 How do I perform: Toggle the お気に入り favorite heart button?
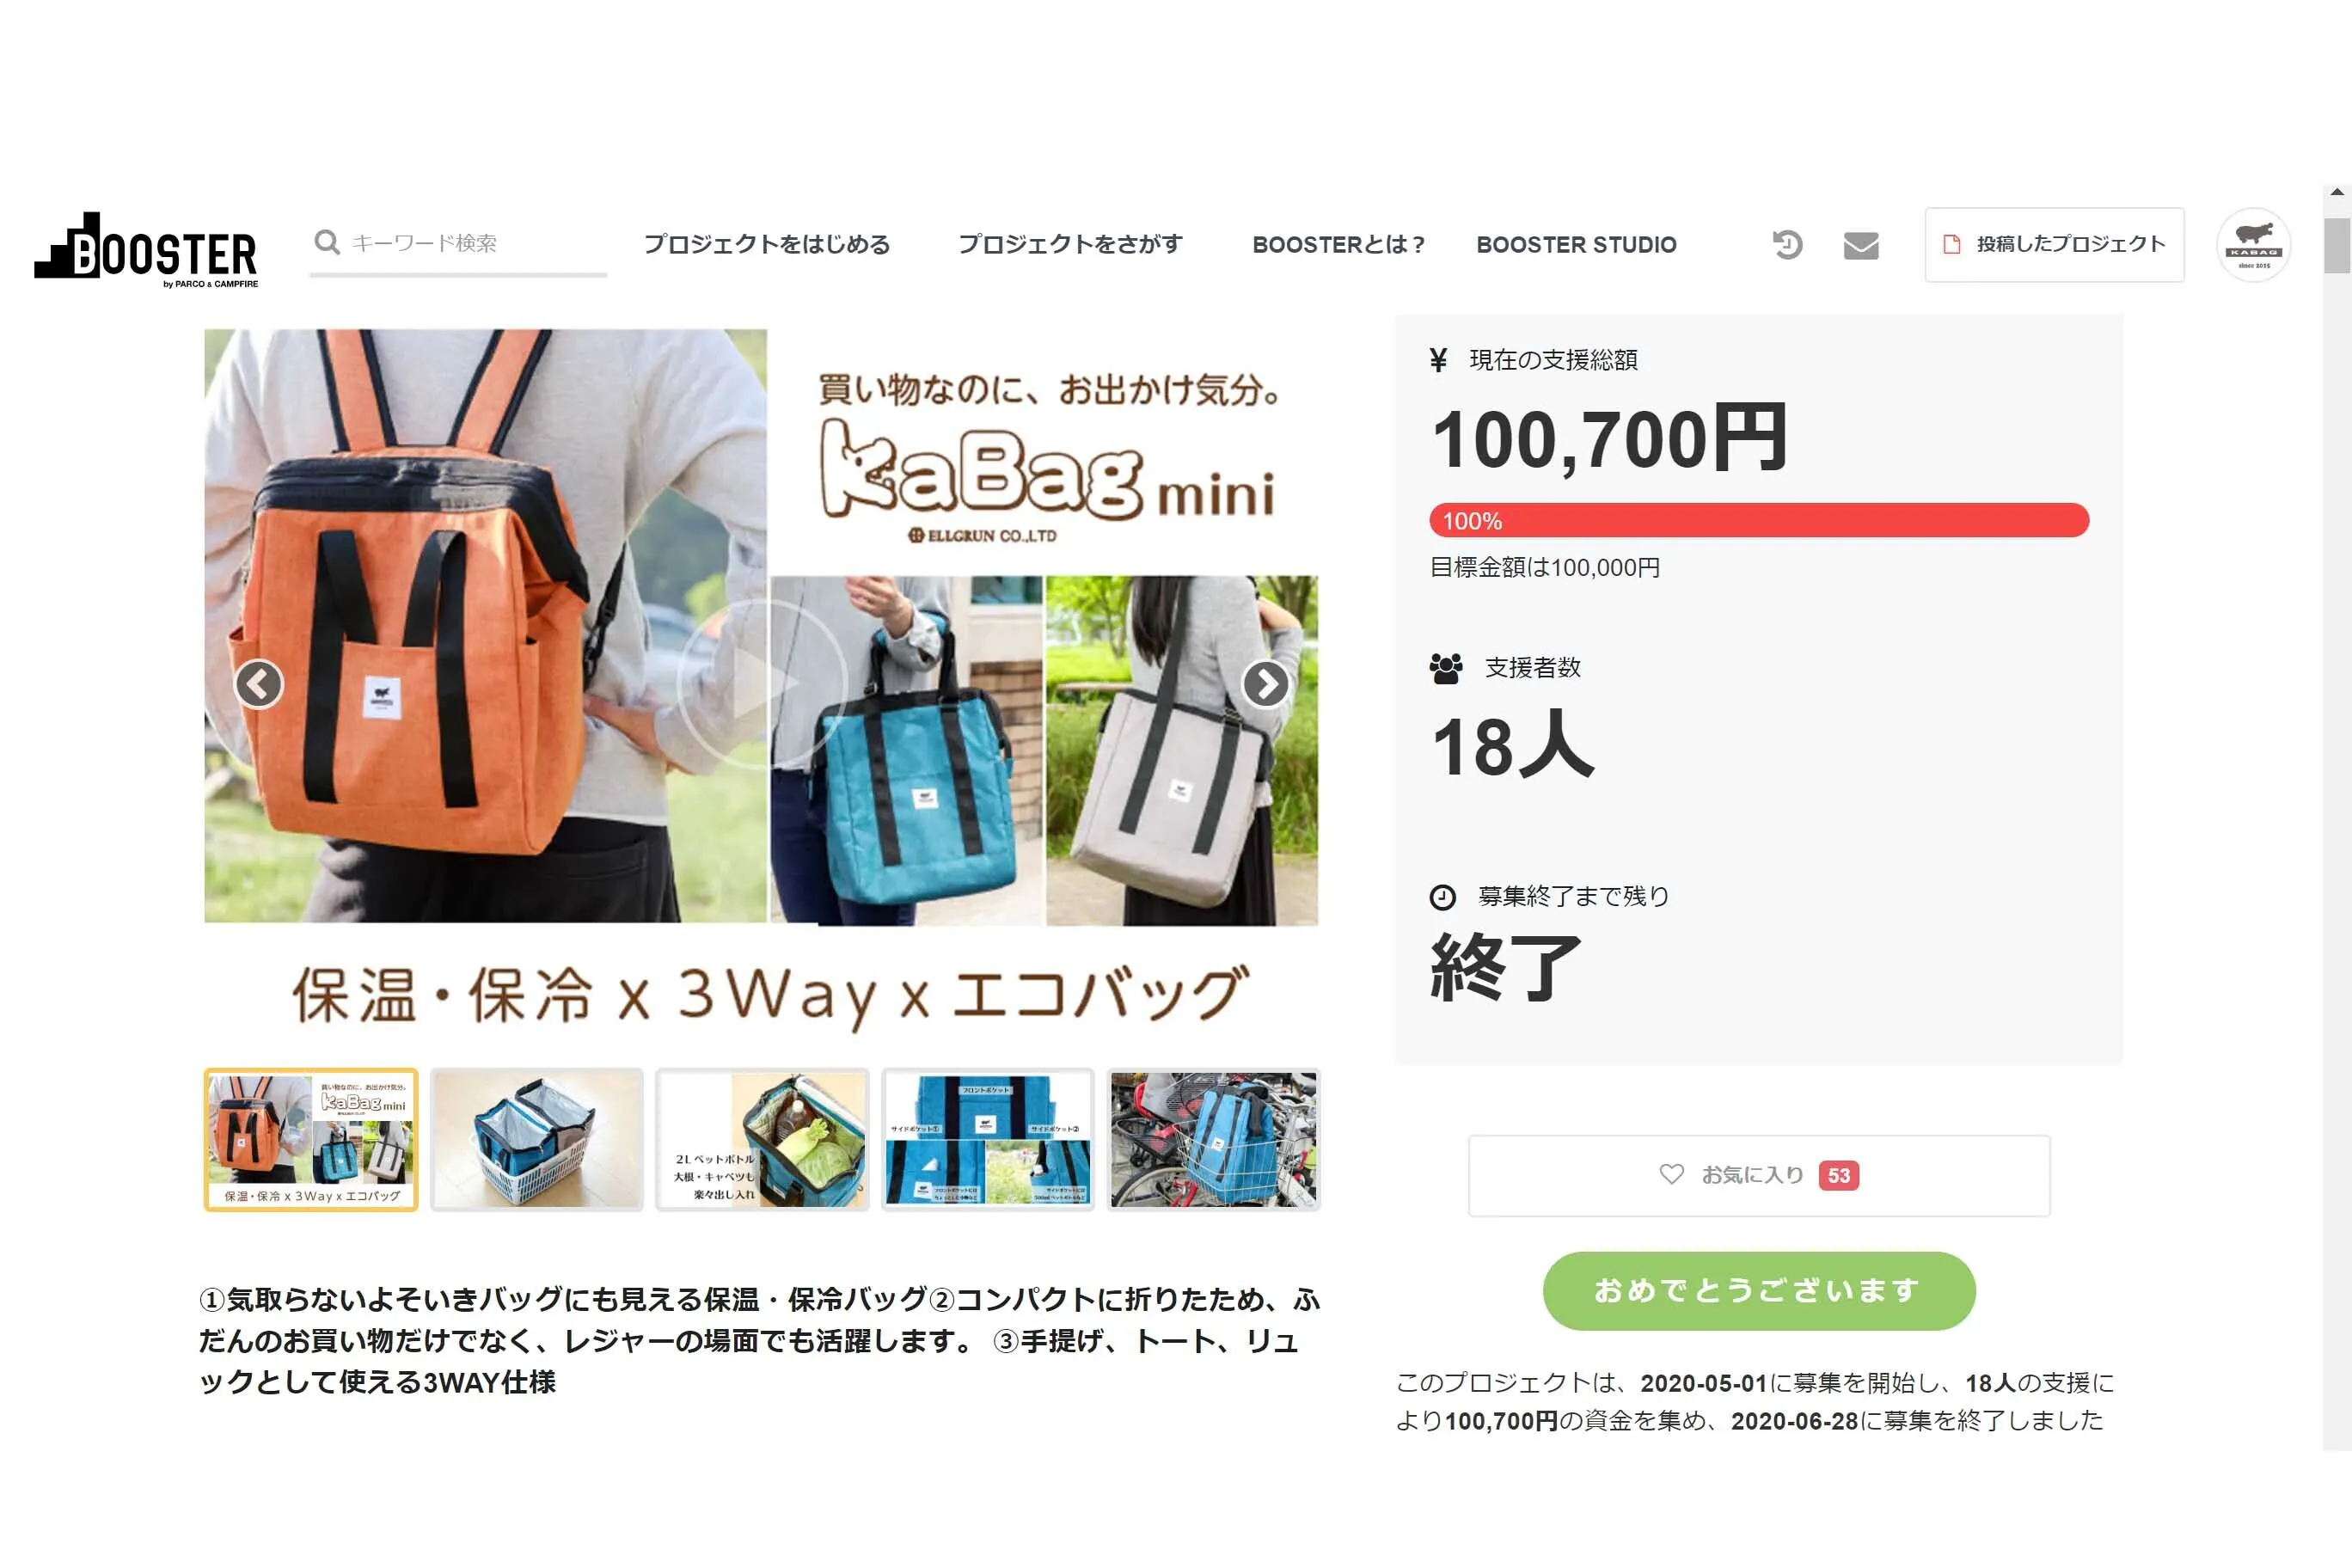(1759, 1175)
